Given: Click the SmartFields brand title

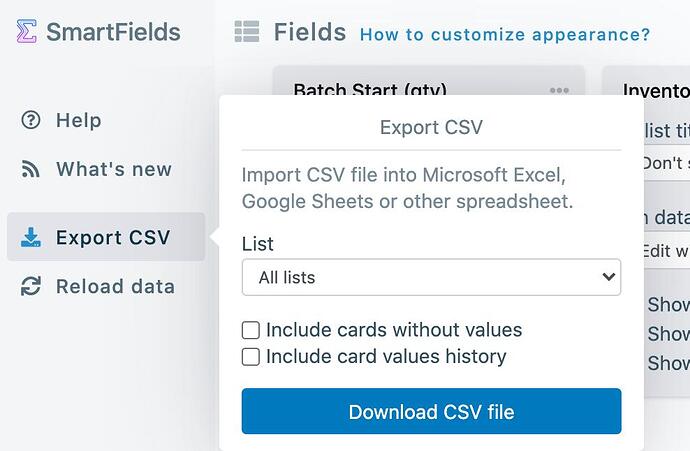Looking at the screenshot, I should (113, 32).
